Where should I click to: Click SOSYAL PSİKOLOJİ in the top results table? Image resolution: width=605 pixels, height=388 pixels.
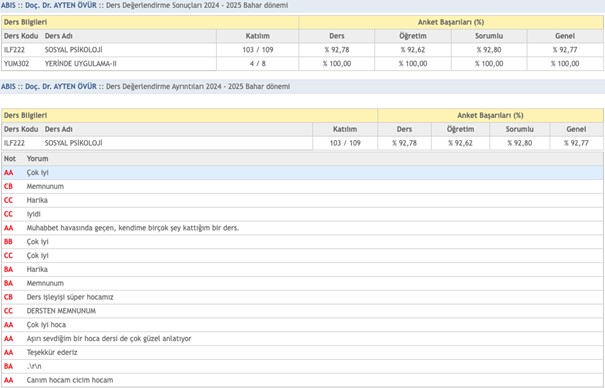[x=73, y=50]
